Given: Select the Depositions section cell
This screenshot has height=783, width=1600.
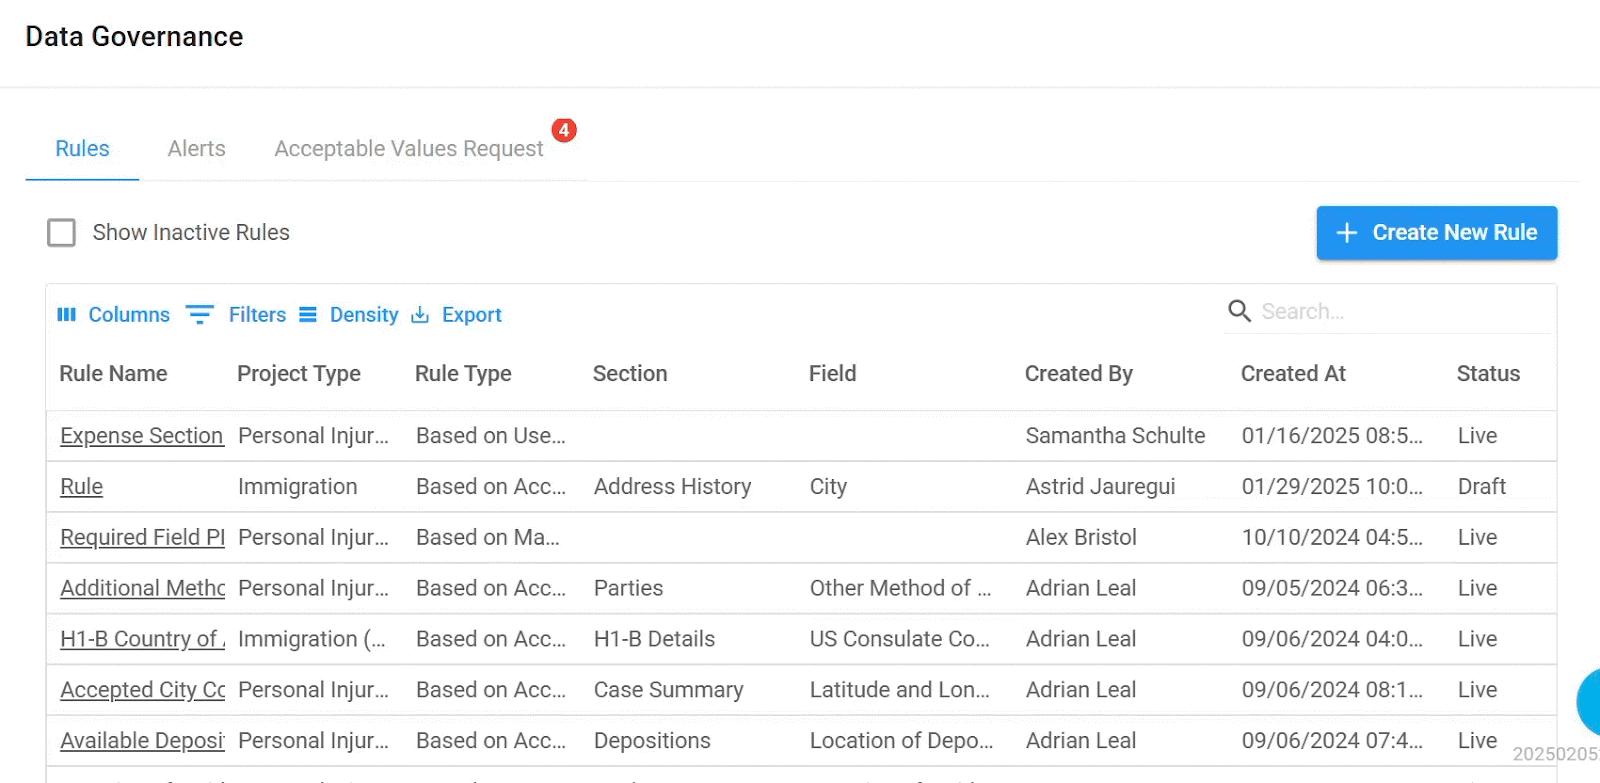Looking at the screenshot, I should coord(652,742).
